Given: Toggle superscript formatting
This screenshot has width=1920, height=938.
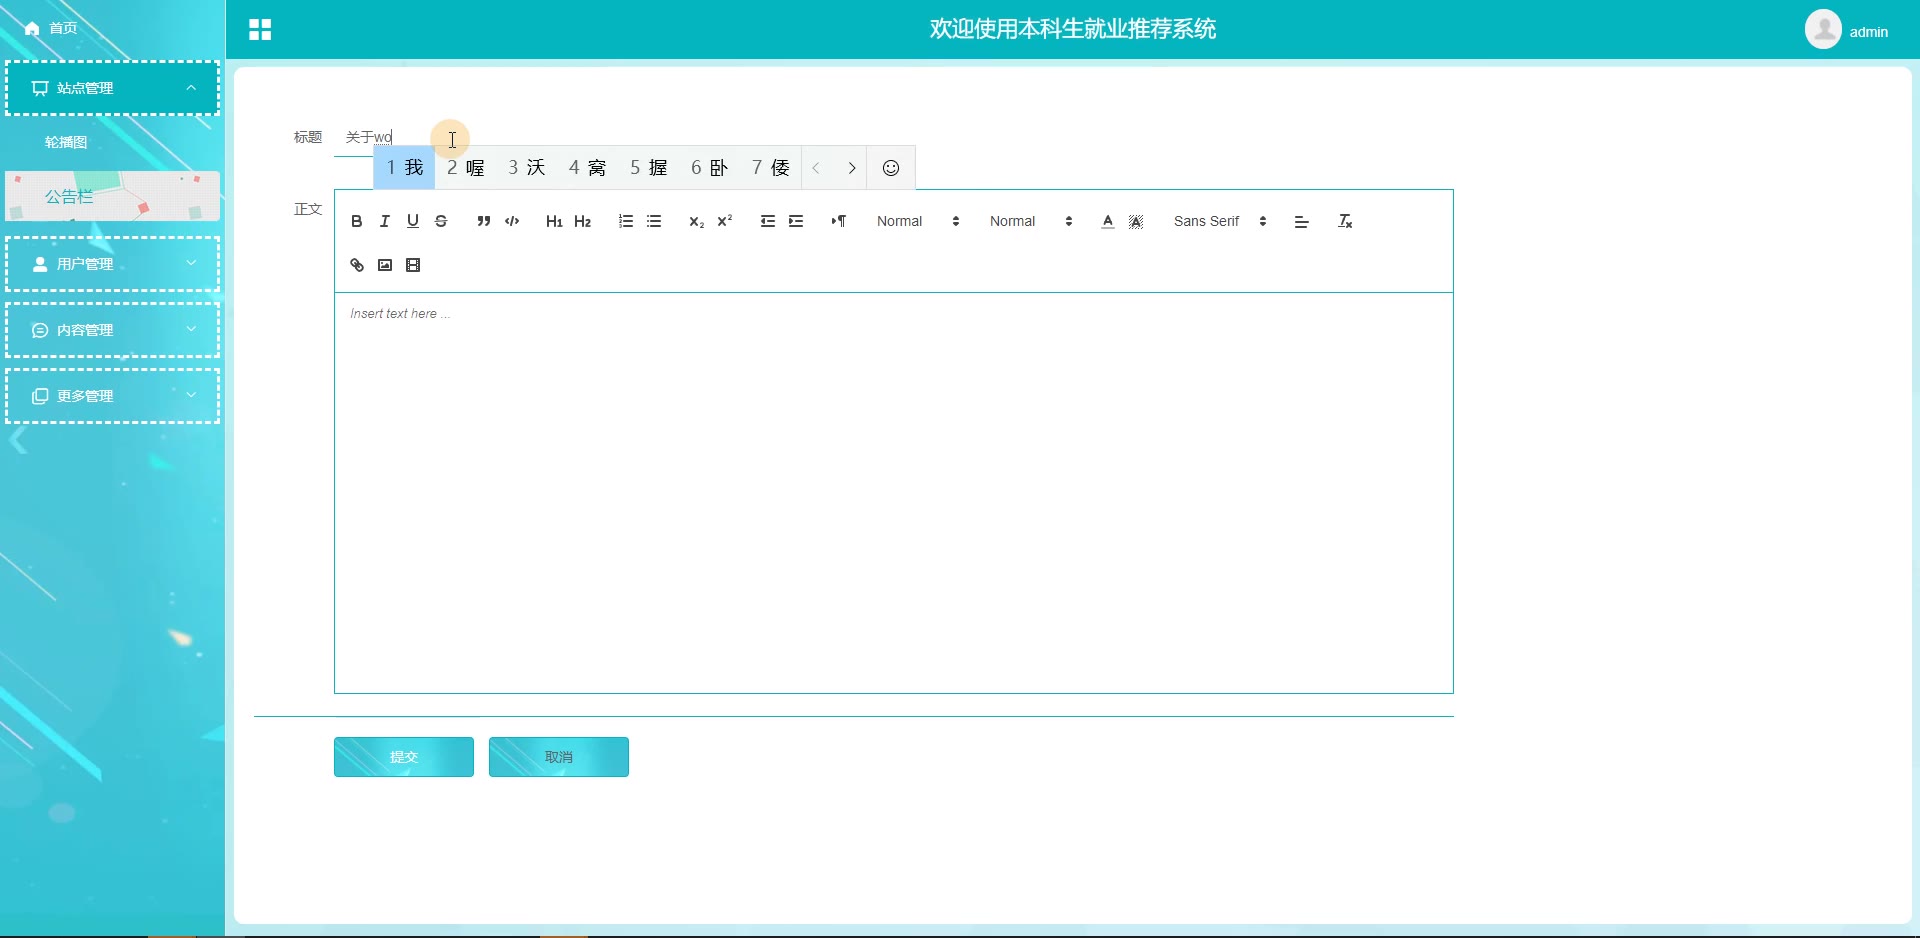Looking at the screenshot, I should tap(725, 222).
